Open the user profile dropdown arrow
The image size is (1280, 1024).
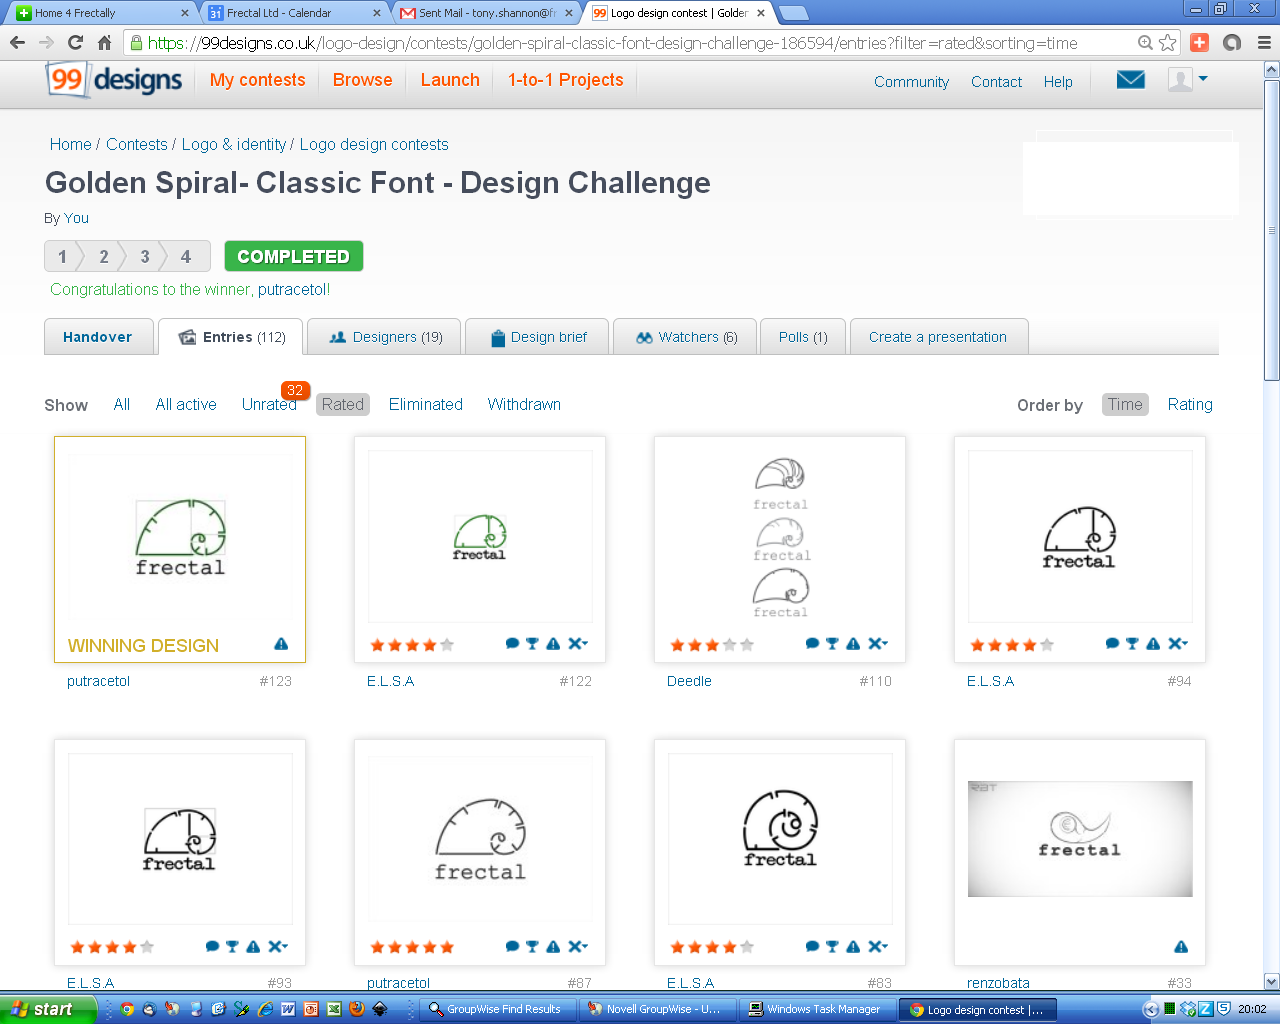(x=1203, y=78)
